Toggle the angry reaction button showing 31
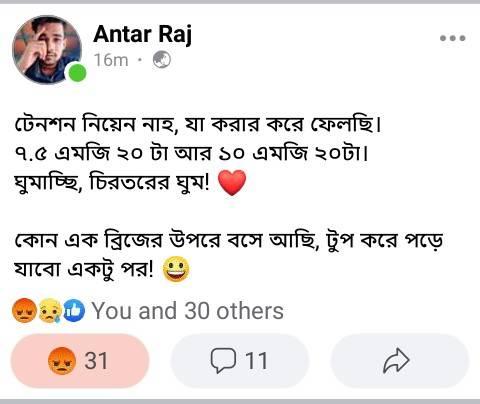 coord(80,361)
